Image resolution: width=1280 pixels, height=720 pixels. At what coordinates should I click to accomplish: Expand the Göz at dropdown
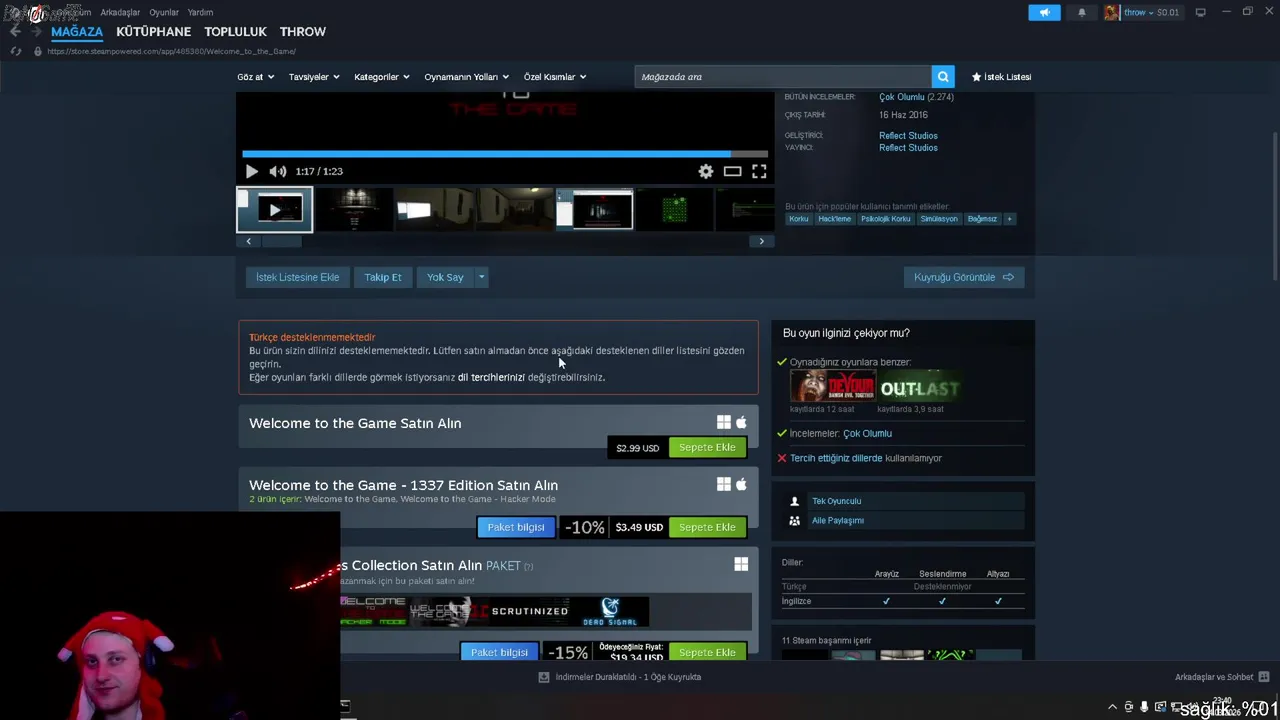[255, 77]
